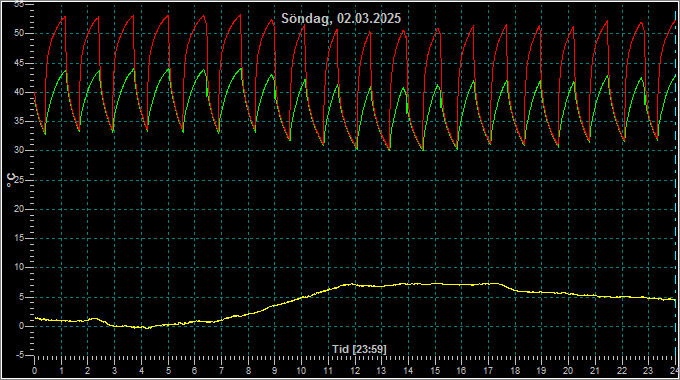Click hour 15 on the time axis
The image size is (680, 380).
coord(435,371)
